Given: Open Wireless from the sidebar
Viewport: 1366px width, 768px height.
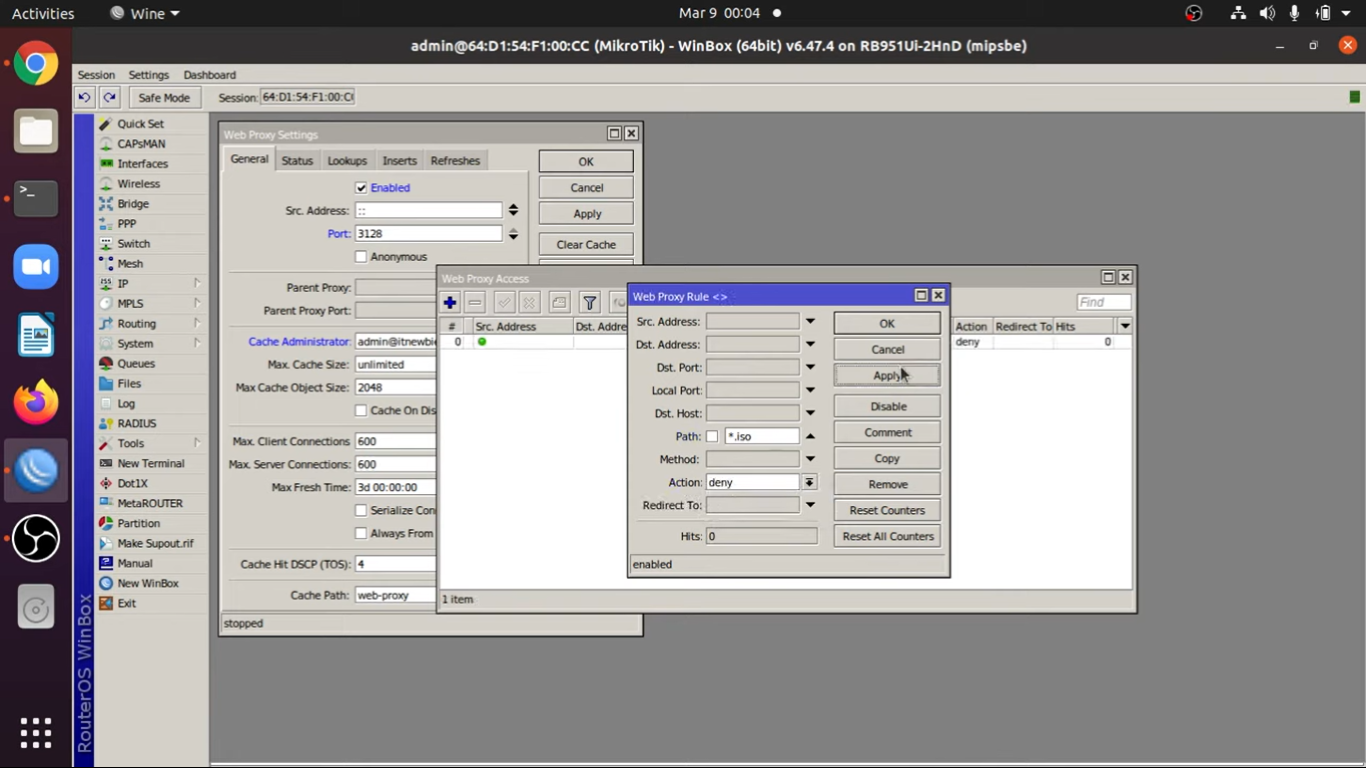Looking at the screenshot, I should point(138,184).
